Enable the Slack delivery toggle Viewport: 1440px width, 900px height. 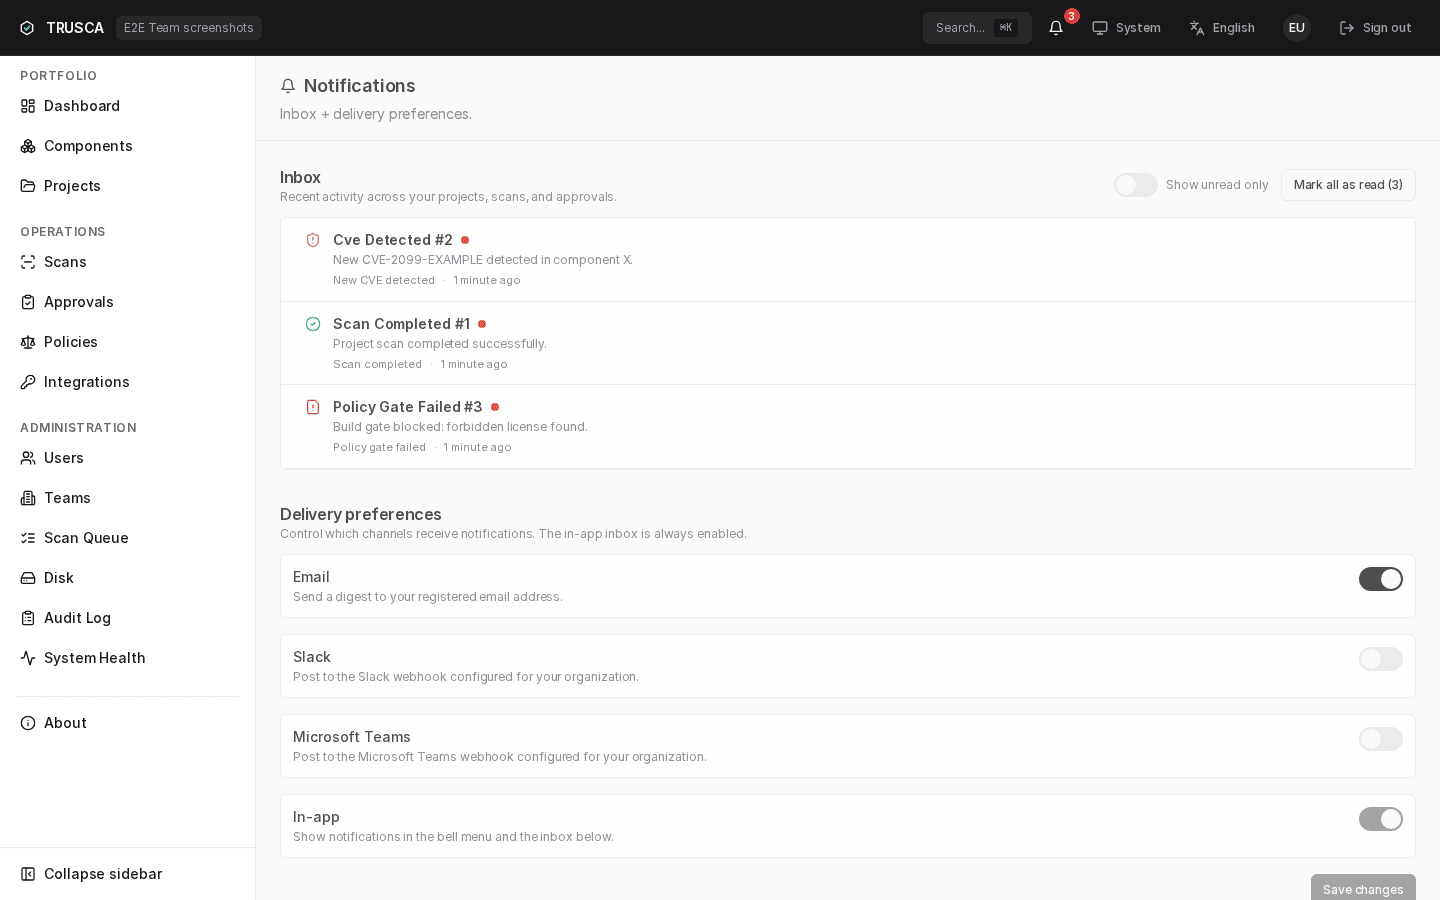tap(1381, 659)
